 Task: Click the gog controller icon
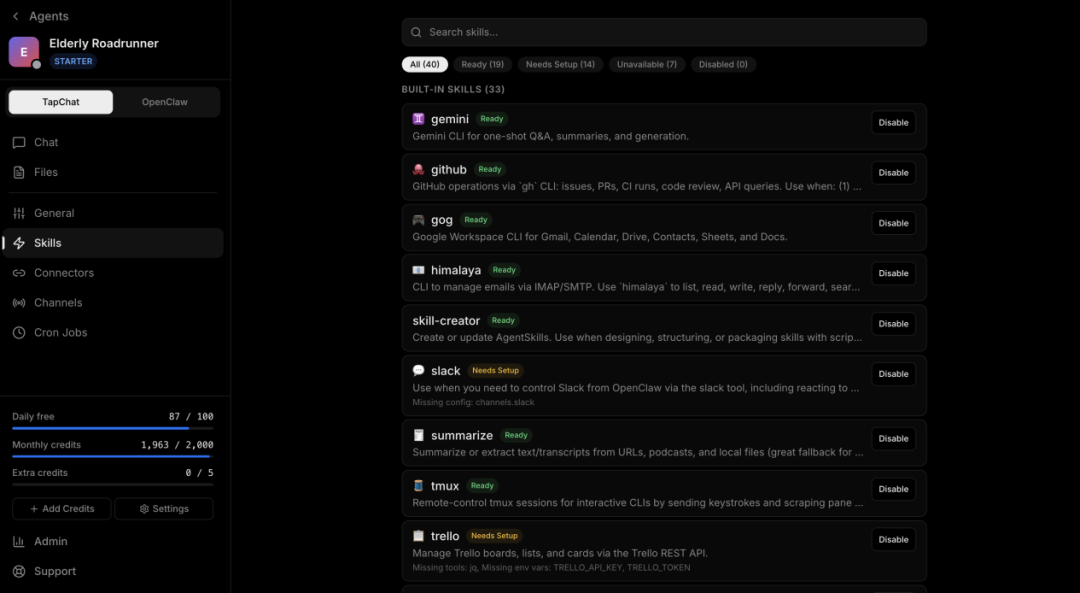point(418,220)
